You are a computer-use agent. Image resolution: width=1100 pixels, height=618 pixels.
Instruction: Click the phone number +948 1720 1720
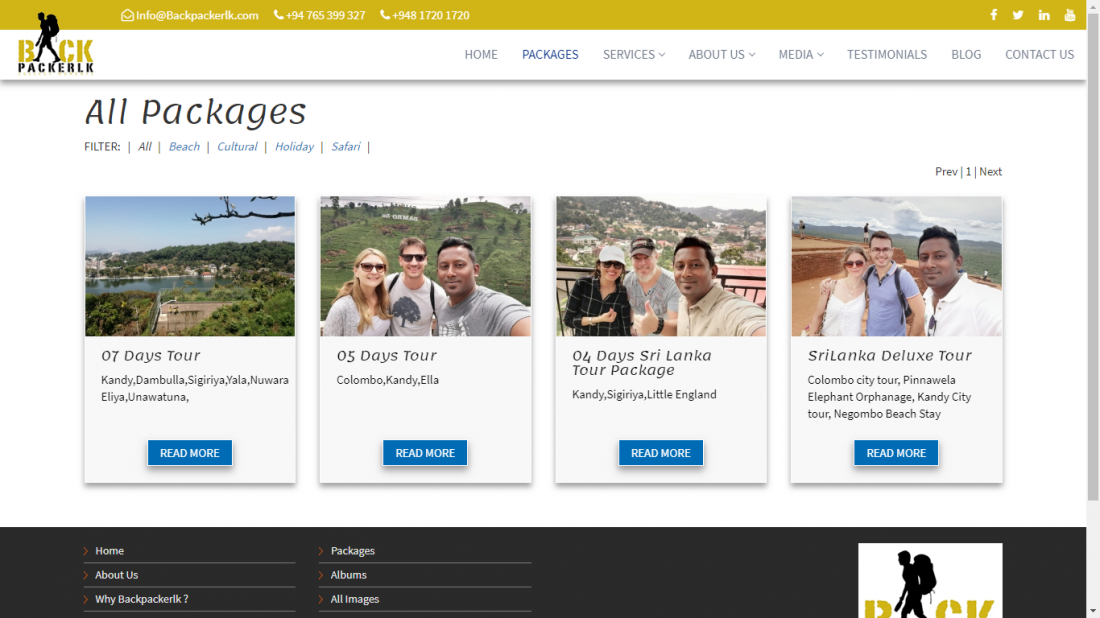[431, 15]
